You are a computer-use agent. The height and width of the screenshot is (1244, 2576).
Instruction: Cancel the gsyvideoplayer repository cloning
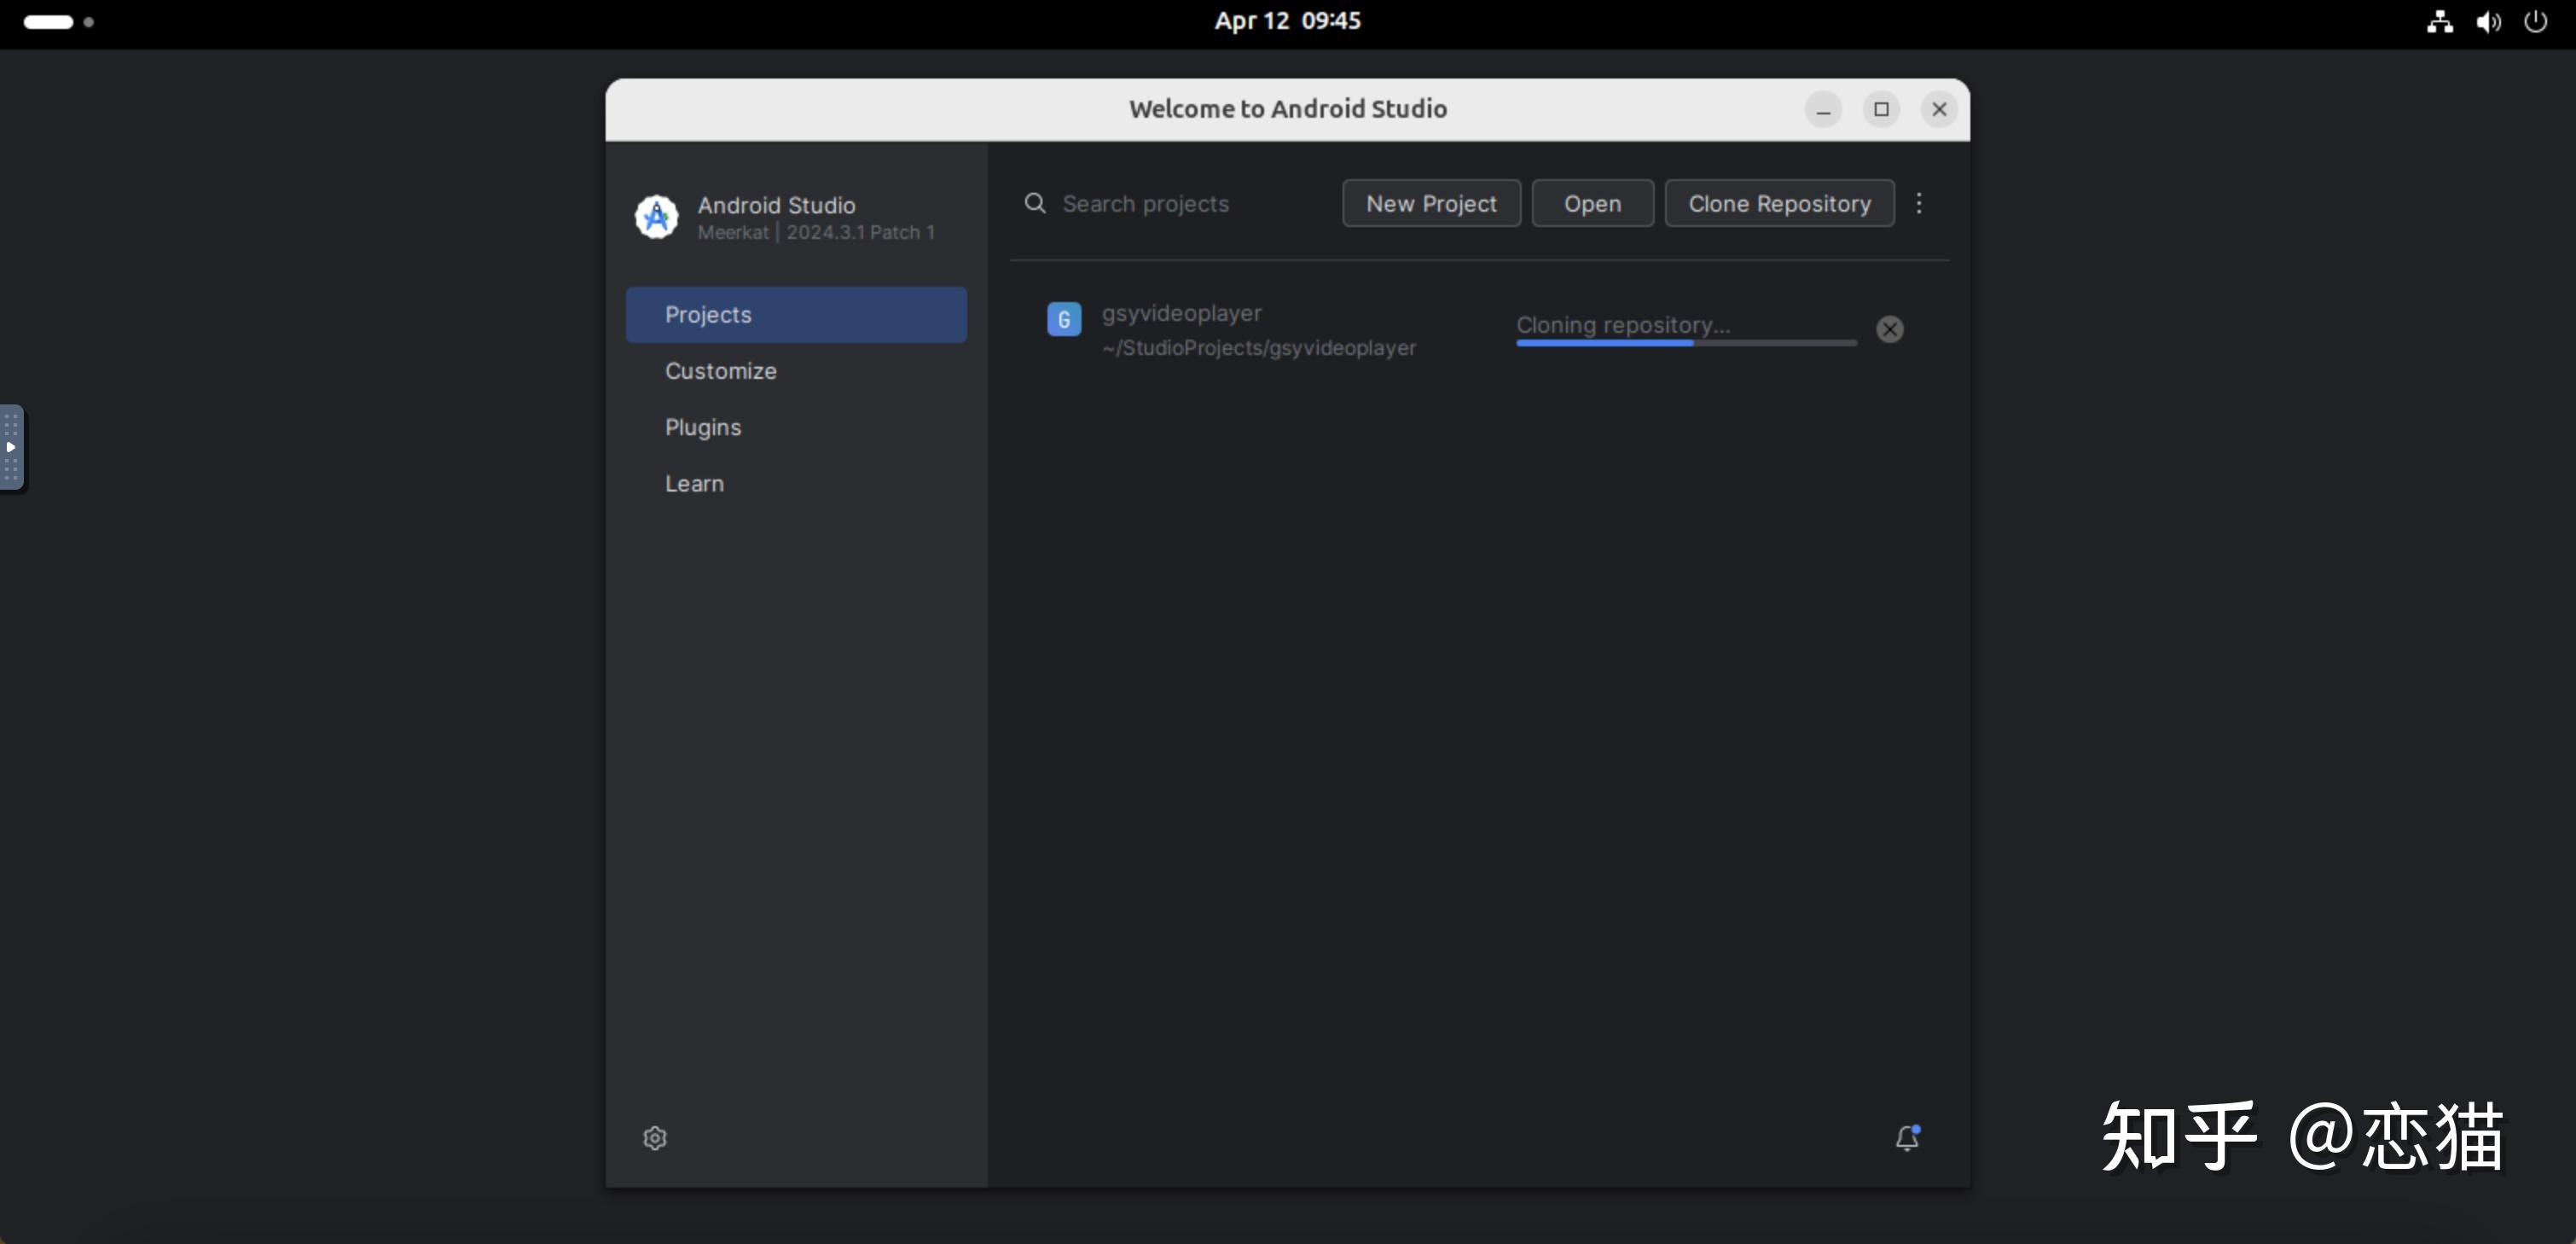1890,329
